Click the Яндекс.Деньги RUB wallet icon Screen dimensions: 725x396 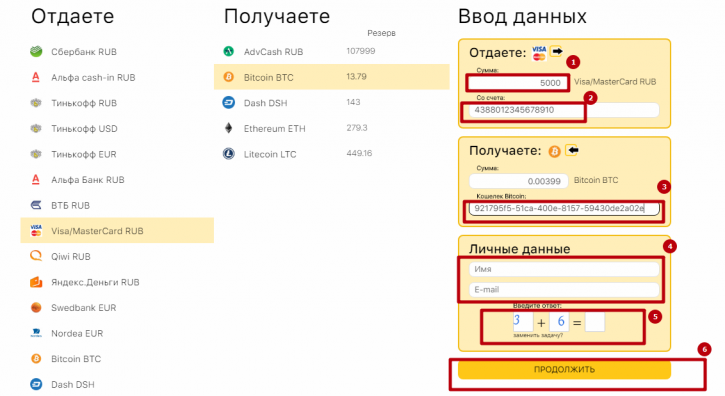[36, 282]
